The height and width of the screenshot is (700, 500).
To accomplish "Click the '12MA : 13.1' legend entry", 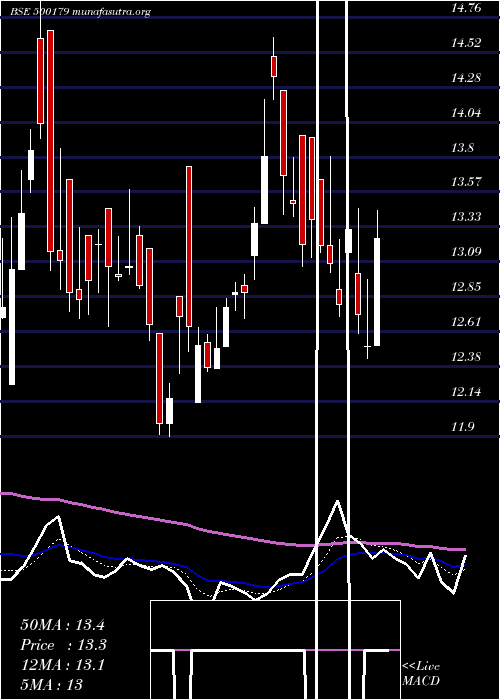I will click(x=62, y=665).
